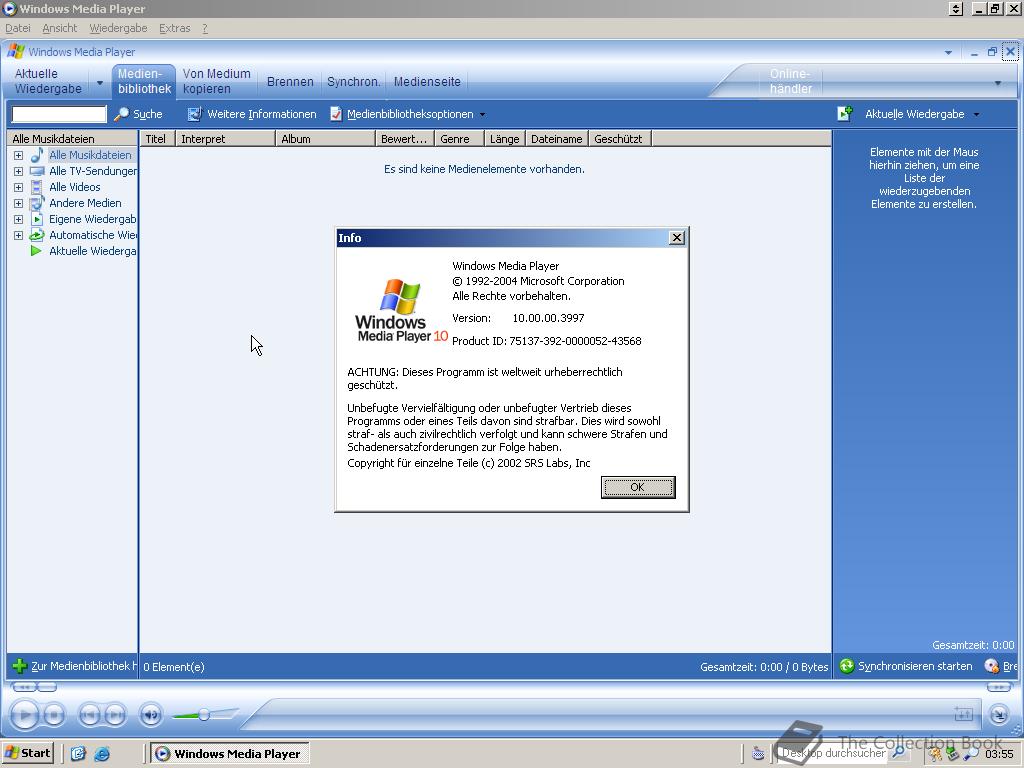Sort by the Titel column header

click(x=157, y=138)
